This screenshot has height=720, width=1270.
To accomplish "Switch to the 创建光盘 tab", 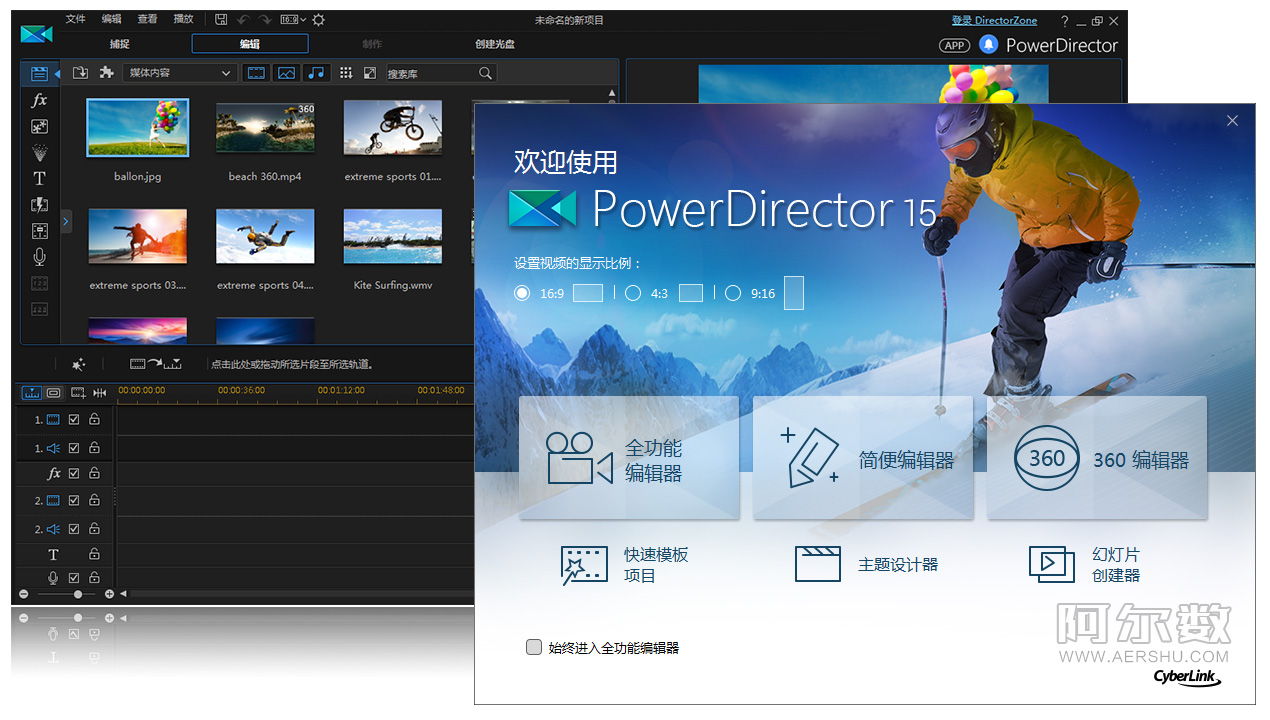I will 495,44.
